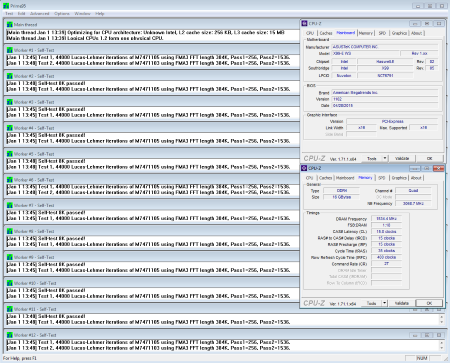Click OK button in lower CPU-Z window
The height and width of the screenshot is (363, 450).
430,303
